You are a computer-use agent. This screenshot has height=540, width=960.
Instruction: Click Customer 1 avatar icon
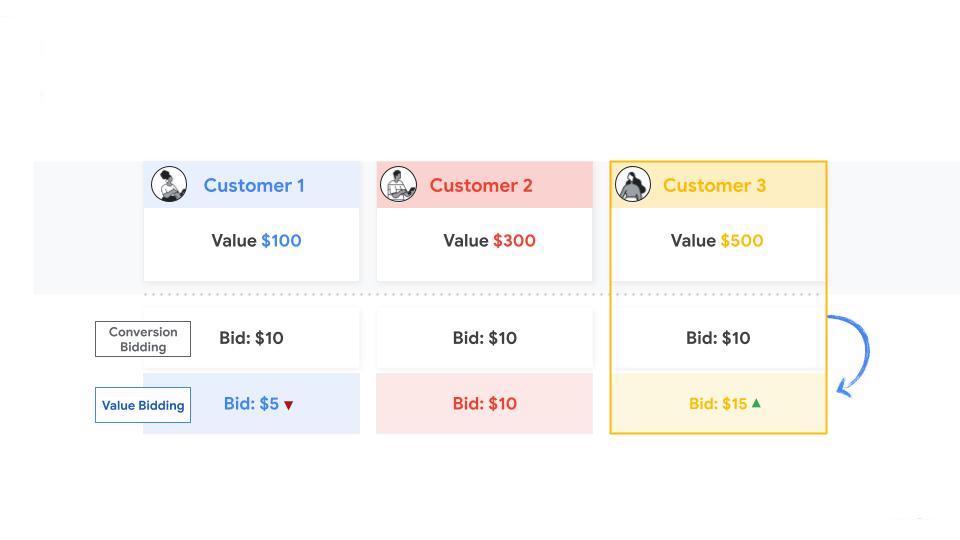169,185
